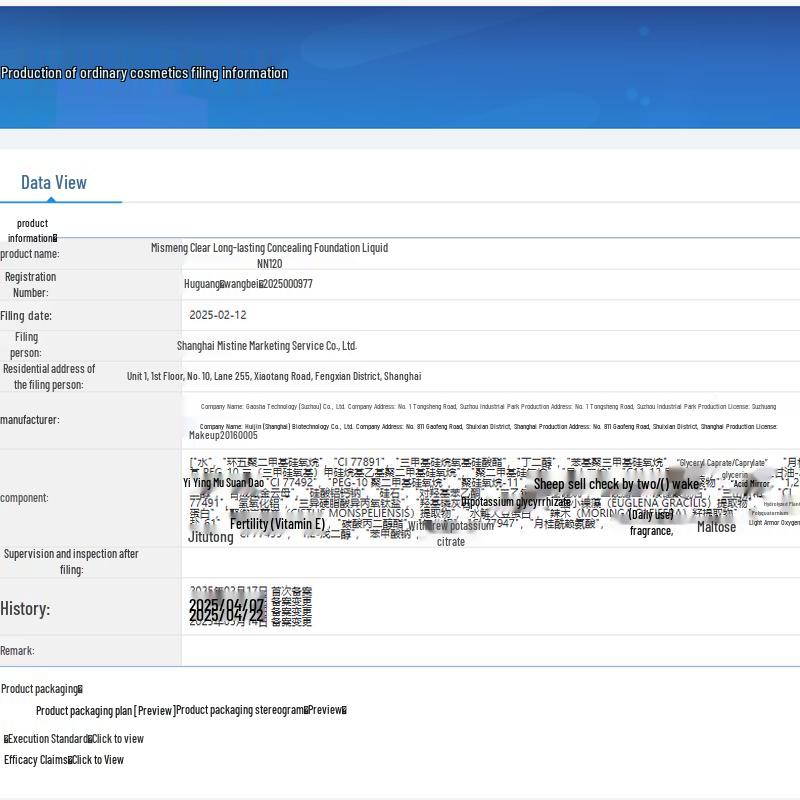Click the 'History:' row label

pos(25,608)
